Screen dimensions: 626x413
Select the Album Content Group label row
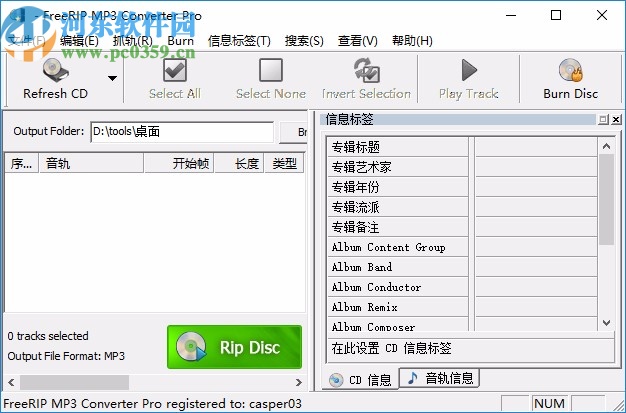398,247
